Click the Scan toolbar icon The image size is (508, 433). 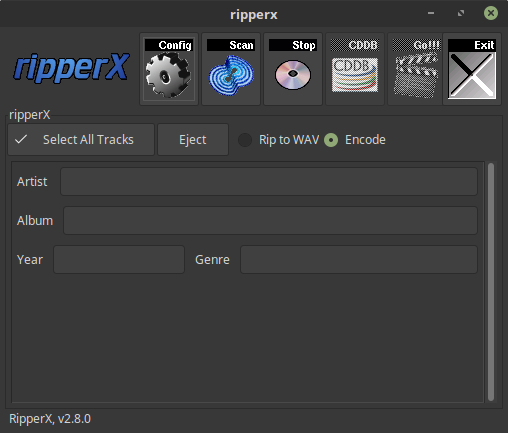tap(231, 69)
